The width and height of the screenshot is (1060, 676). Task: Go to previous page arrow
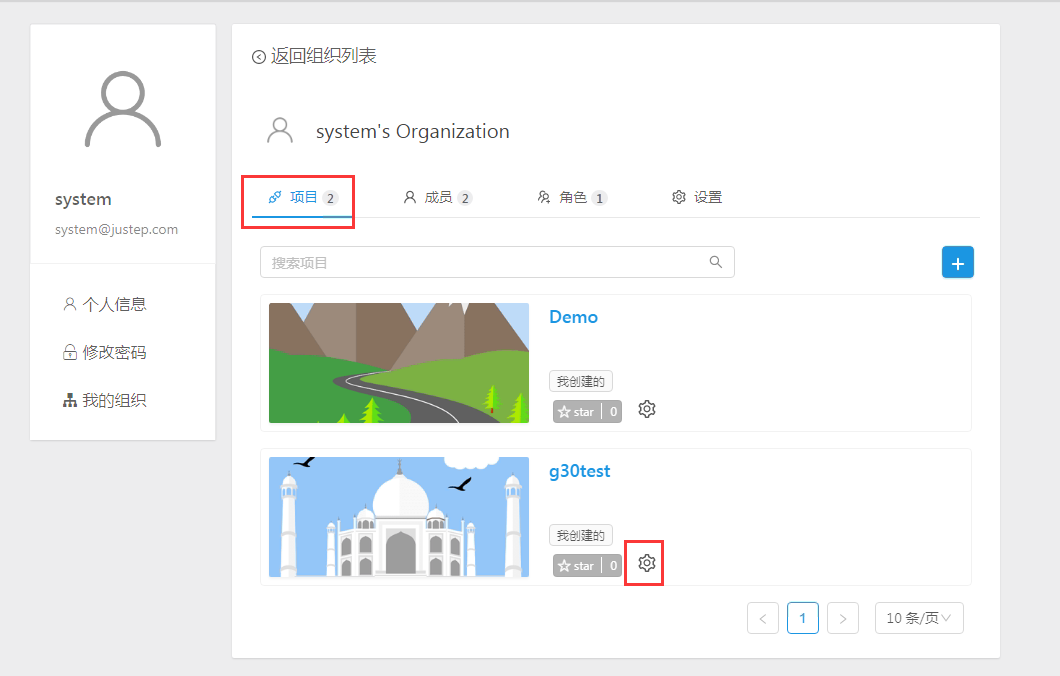[763, 618]
